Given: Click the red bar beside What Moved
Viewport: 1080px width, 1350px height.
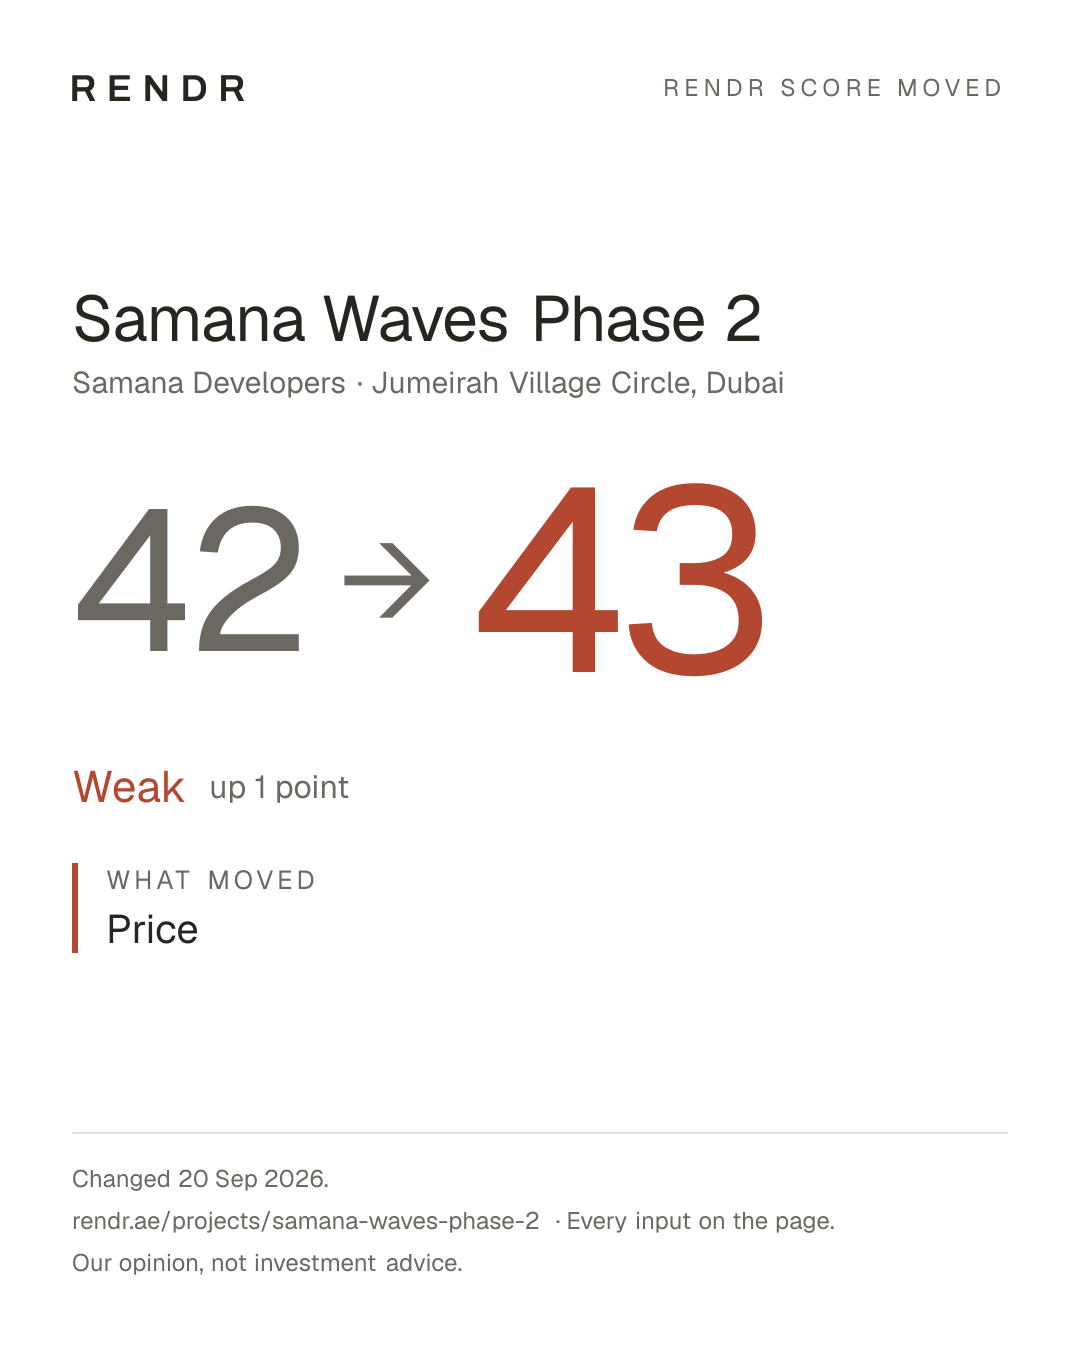Looking at the screenshot, I should (75, 908).
